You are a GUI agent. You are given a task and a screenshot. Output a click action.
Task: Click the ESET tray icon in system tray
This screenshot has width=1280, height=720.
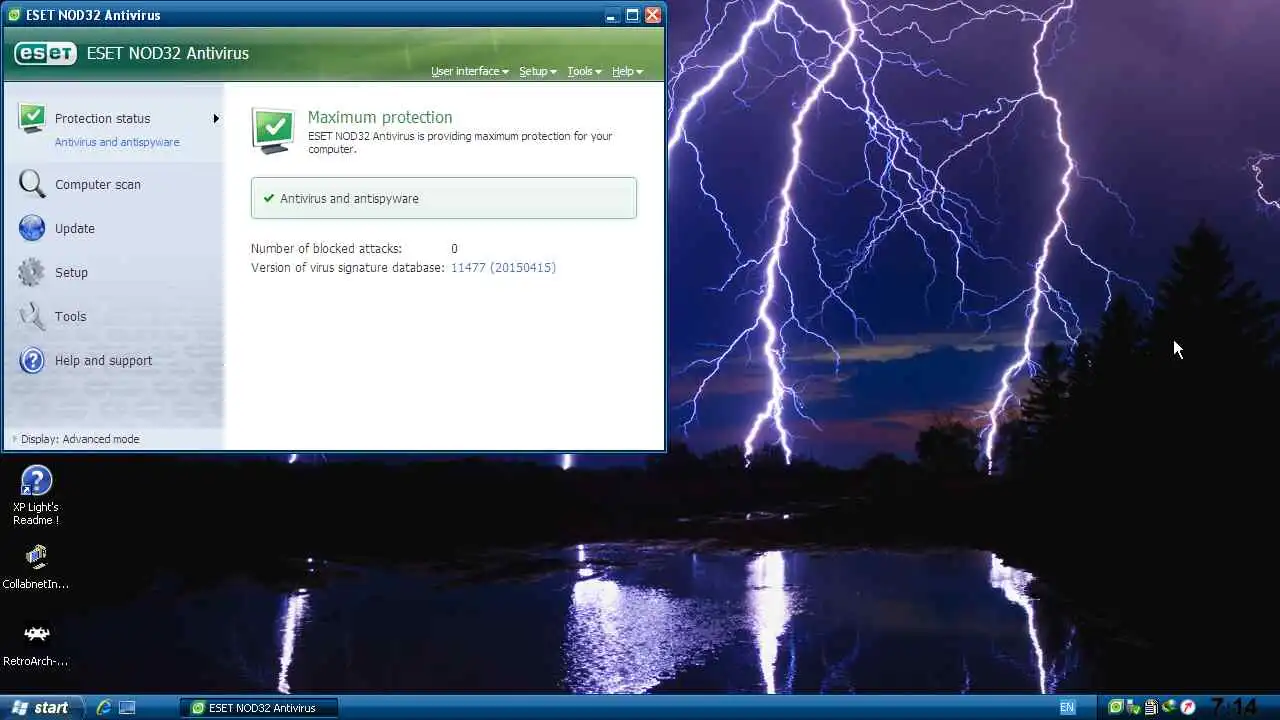(1116, 707)
